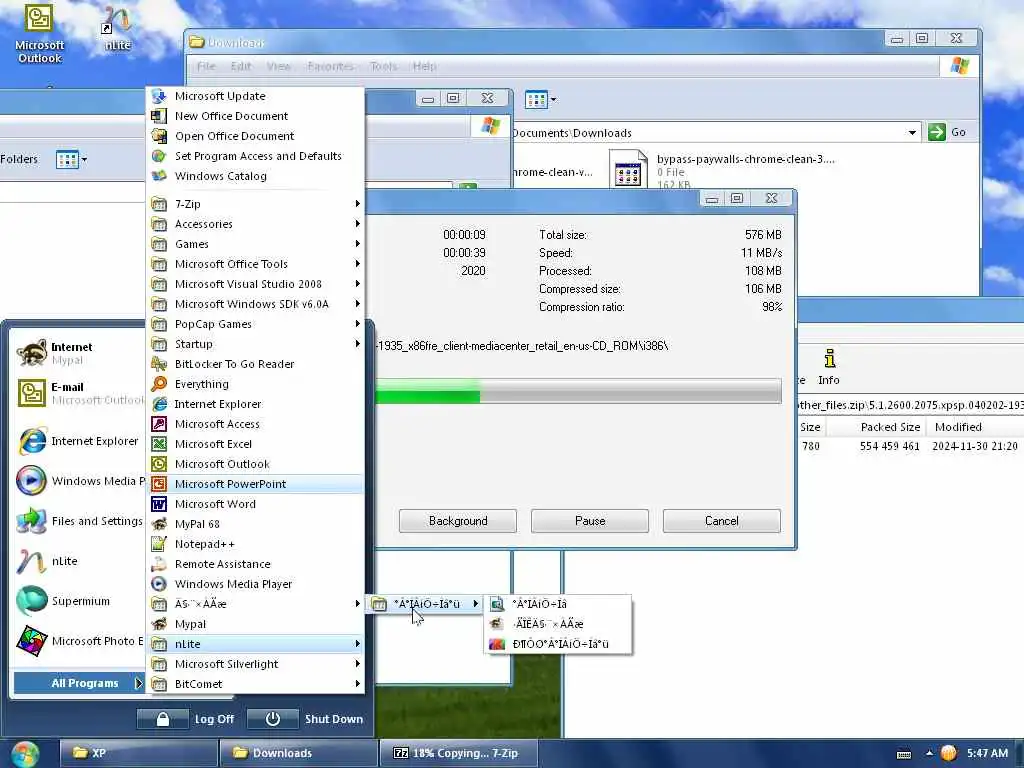Screen dimensions: 1024x768
Task: Open Edit menu in Downloads window
Action: coord(241,66)
